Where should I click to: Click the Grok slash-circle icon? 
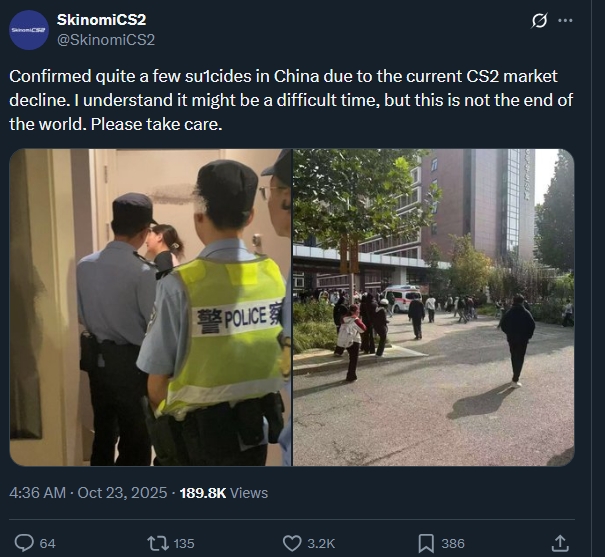[x=539, y=20]
